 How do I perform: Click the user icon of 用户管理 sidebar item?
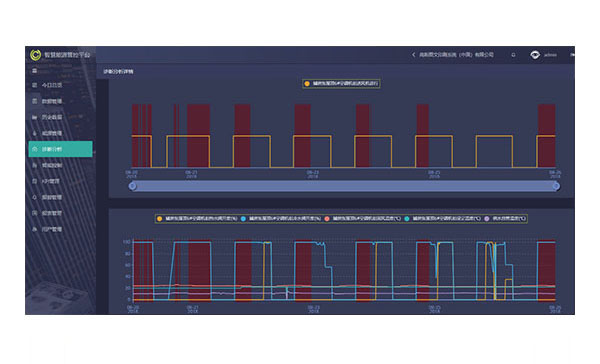point(34,229)
